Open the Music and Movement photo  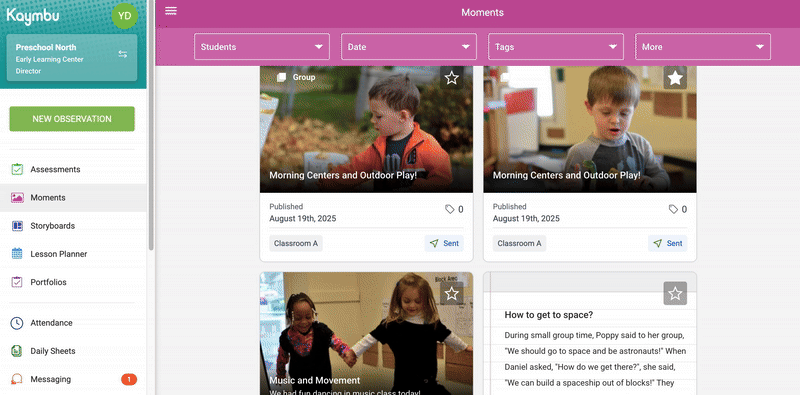366,333
